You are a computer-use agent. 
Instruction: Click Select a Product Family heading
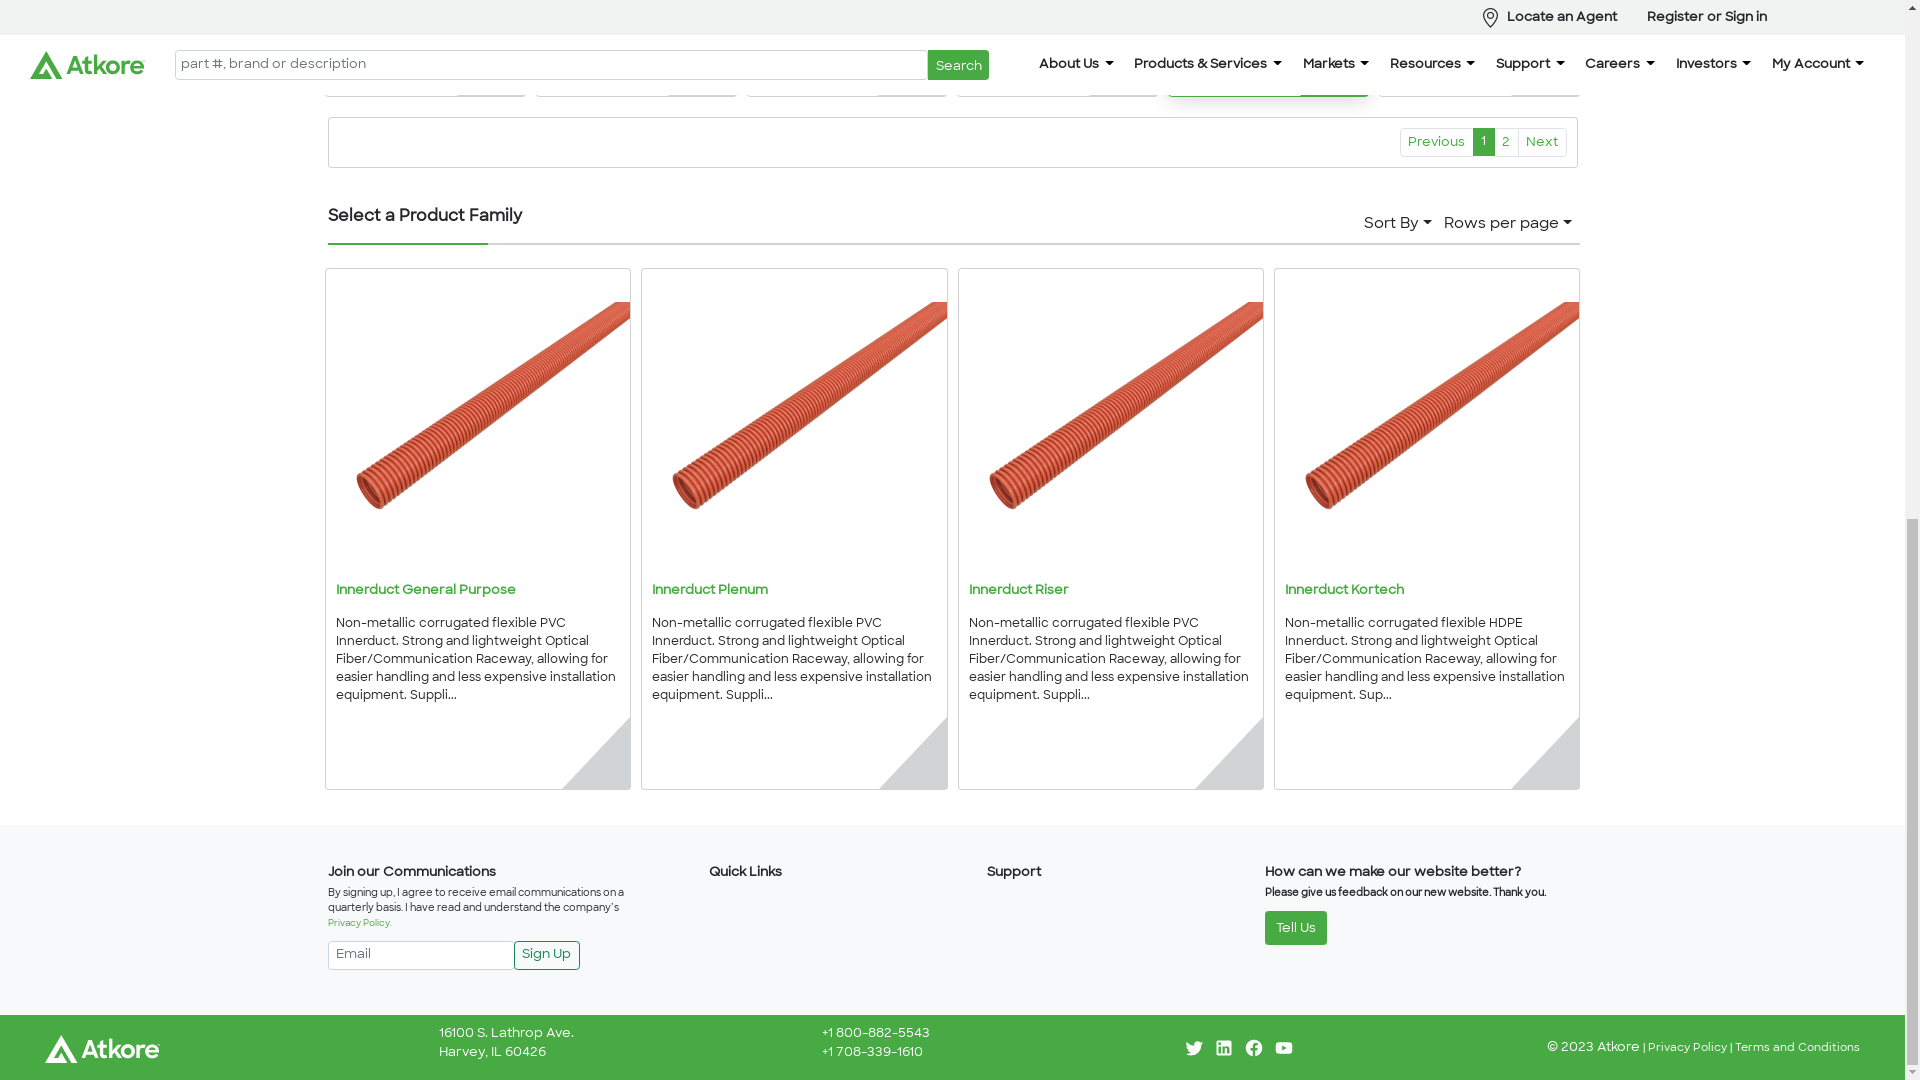tap(425, 216)
